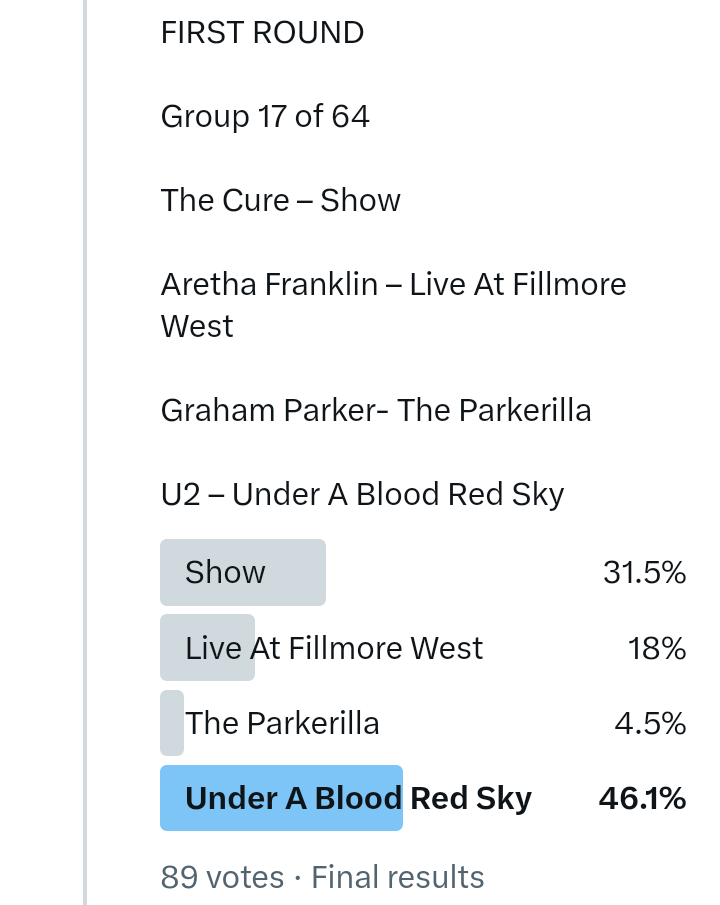The height and width of the screenshot is (905, 720).
Task: Click the bold "Red Sky" option text
Action: [472, 799]
